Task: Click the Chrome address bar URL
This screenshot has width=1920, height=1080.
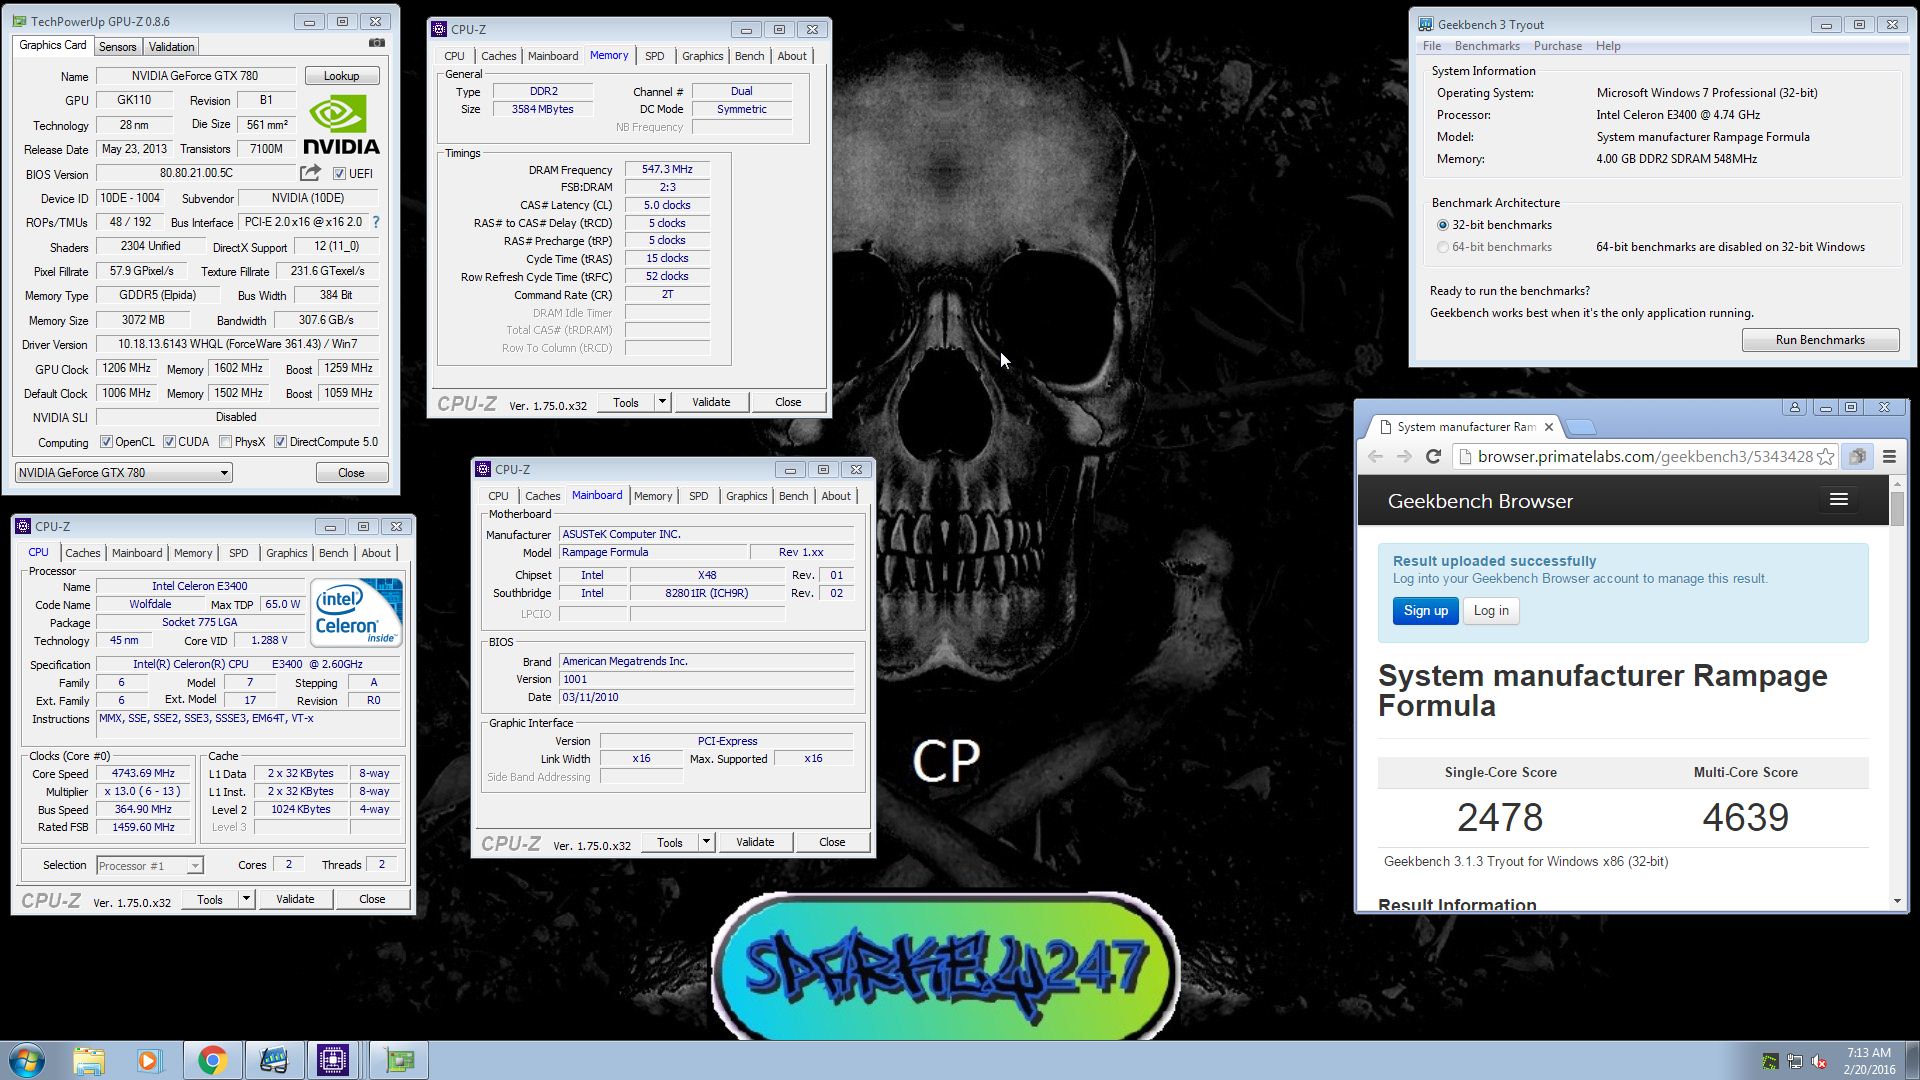Action: (1644, 457)
